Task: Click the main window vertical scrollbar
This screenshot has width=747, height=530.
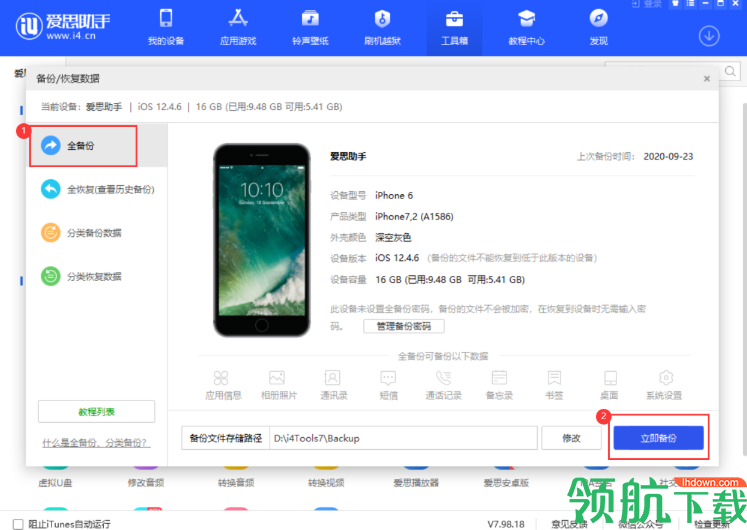Action: pos(744,279)
